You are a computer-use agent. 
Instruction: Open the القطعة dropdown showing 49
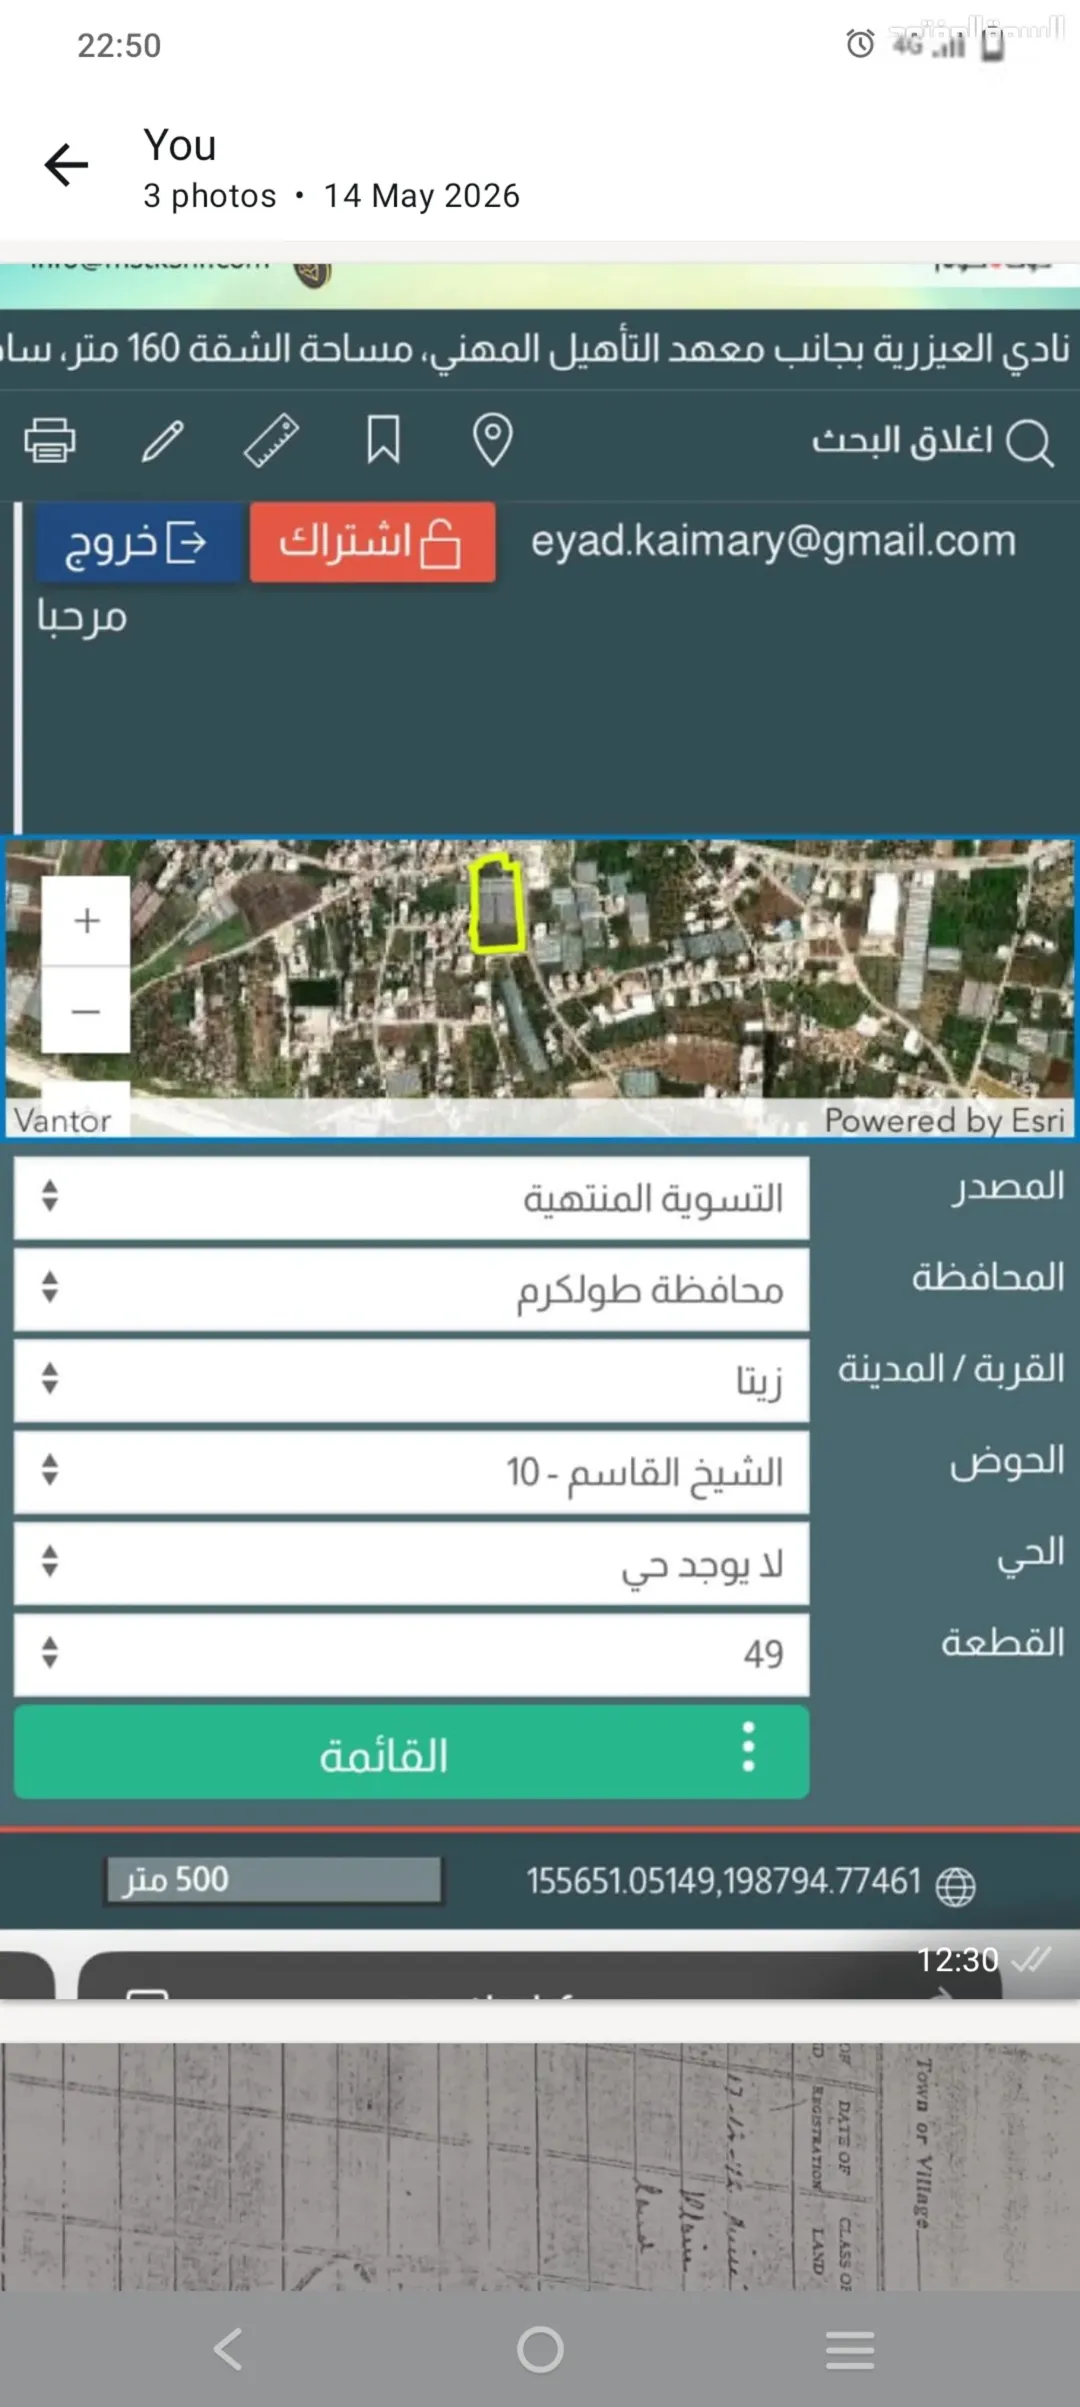[x=411, y=1655]
